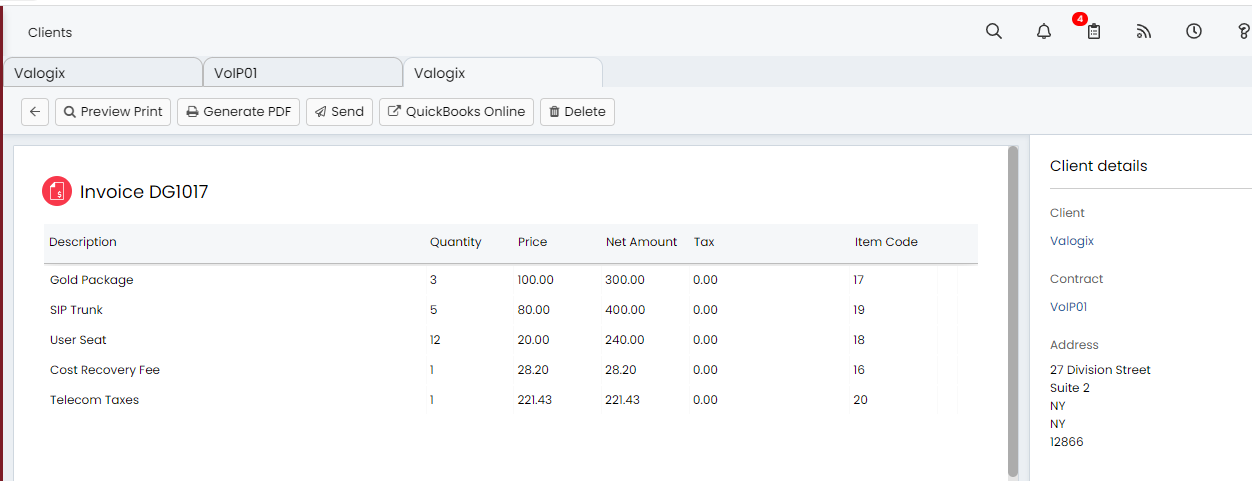The width and height of the screenshot is (1252, 481).
Task: Open the VoIP01 contract link in Client details
Action: tap(1068, 307)
